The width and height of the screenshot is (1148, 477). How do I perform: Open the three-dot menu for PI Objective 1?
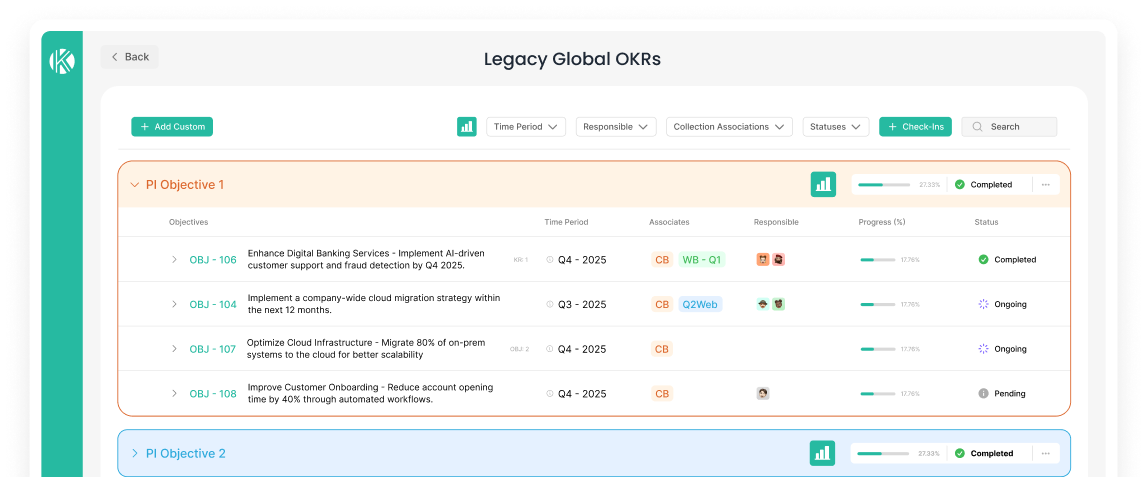[x=1046, y=185]
